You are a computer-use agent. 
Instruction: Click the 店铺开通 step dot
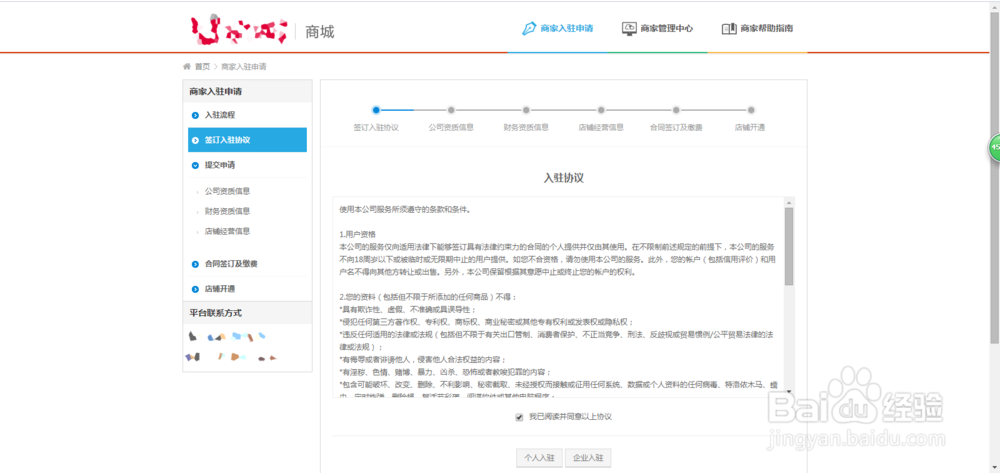751,110
